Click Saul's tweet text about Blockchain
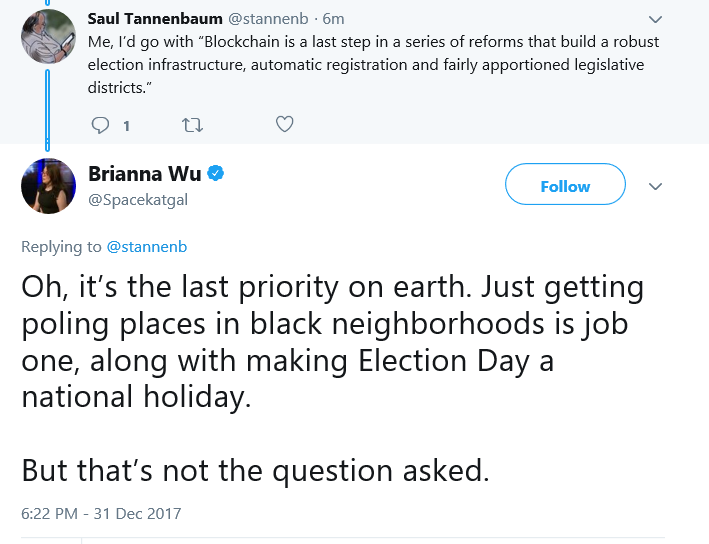The image size is (709, 544). (373, 64)
